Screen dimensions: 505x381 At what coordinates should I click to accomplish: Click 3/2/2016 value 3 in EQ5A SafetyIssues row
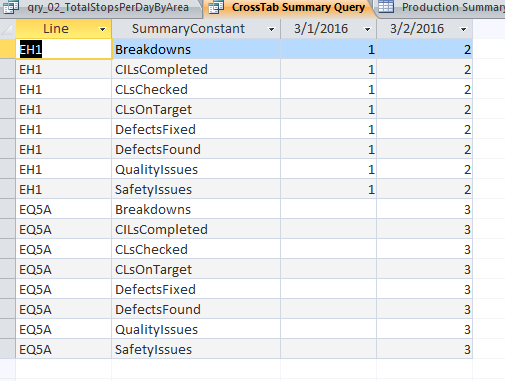coord(425,349)
